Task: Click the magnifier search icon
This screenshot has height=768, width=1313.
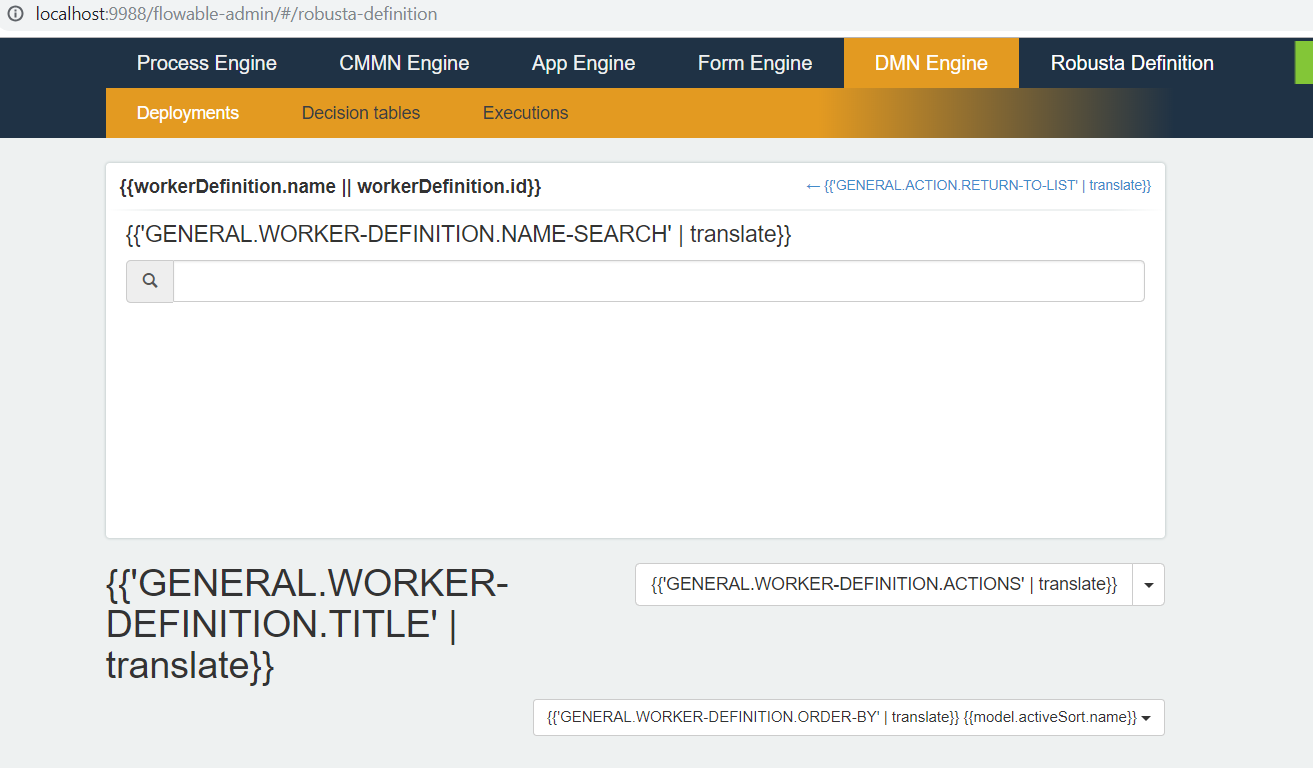Action: click(x=150, y=281)
